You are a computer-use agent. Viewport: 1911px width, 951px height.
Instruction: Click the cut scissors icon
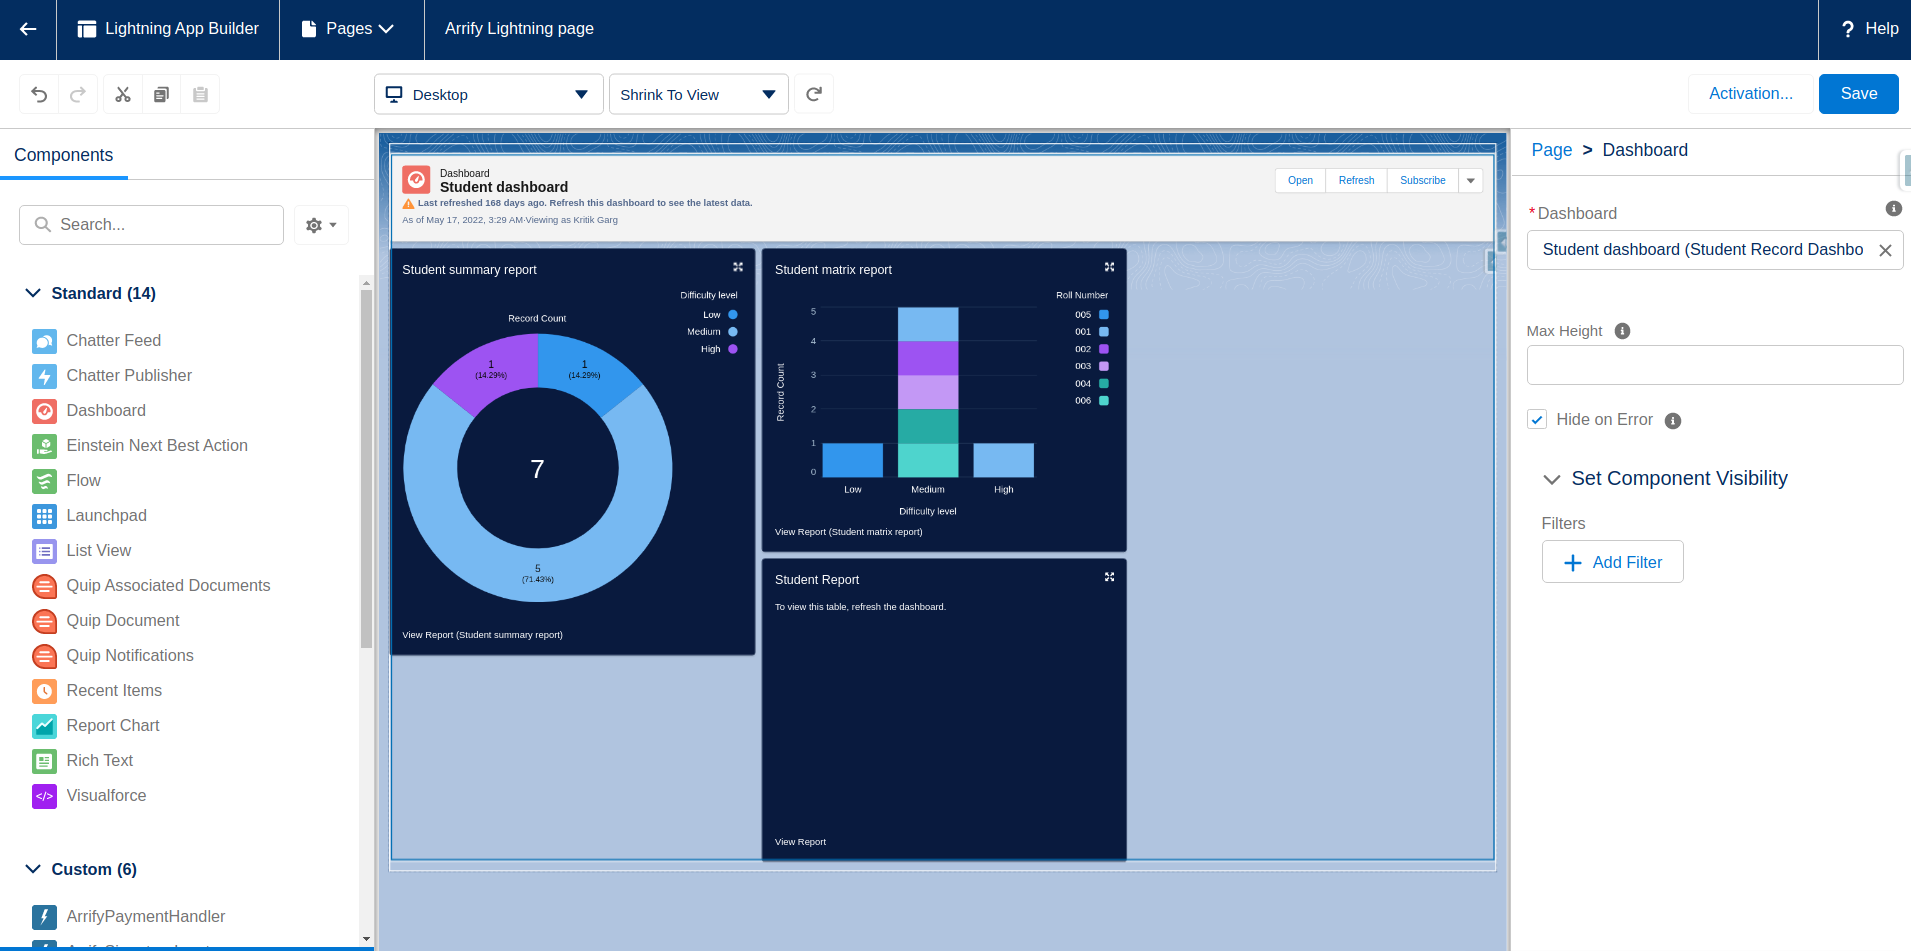click(123, 94)
